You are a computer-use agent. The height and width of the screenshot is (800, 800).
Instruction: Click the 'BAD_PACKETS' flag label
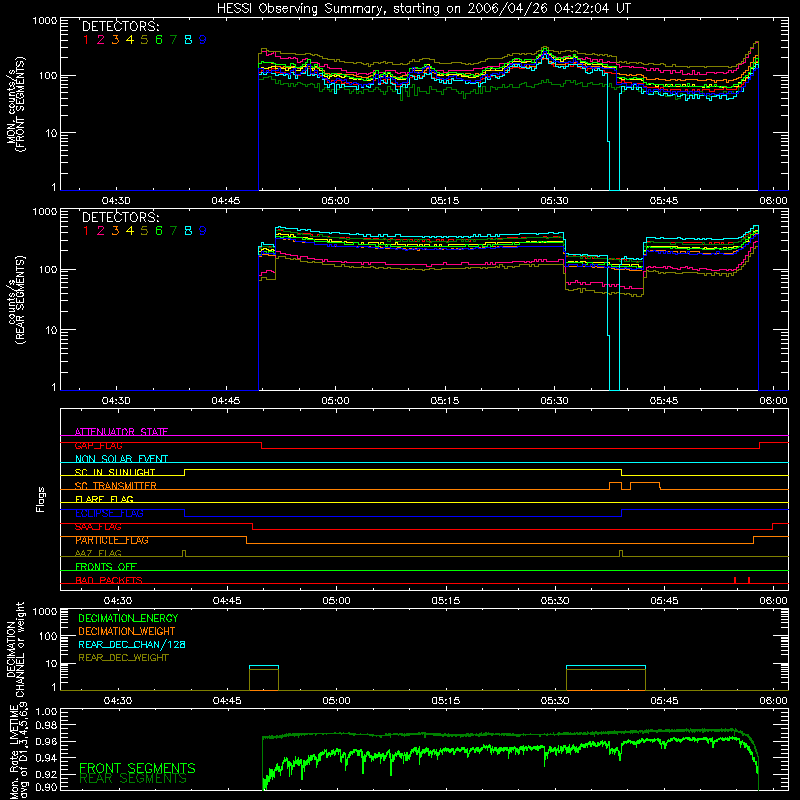click(x=109, y=580)
